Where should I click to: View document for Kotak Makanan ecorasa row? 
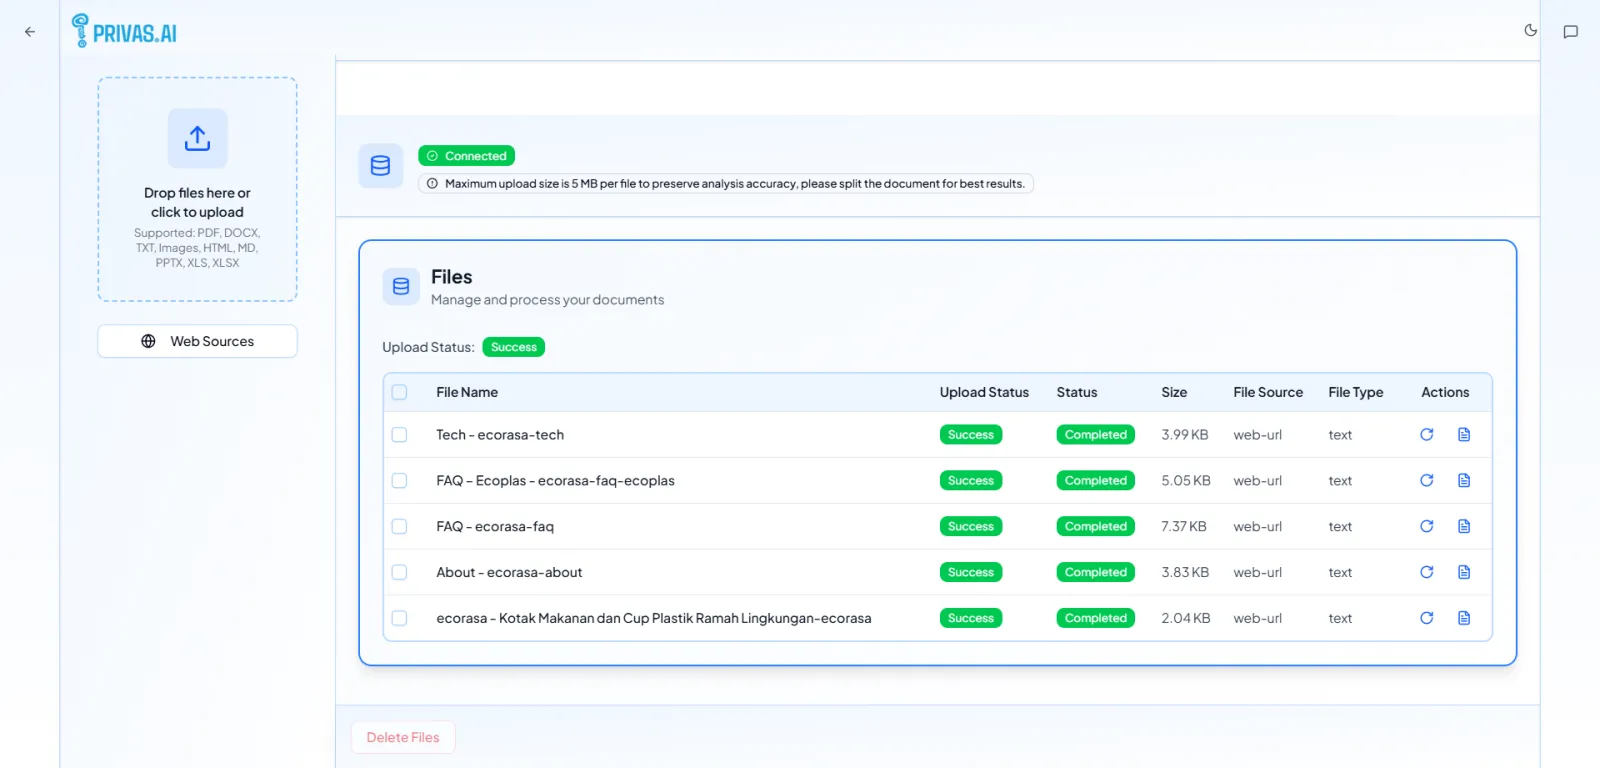click(x=1464, y=619)
